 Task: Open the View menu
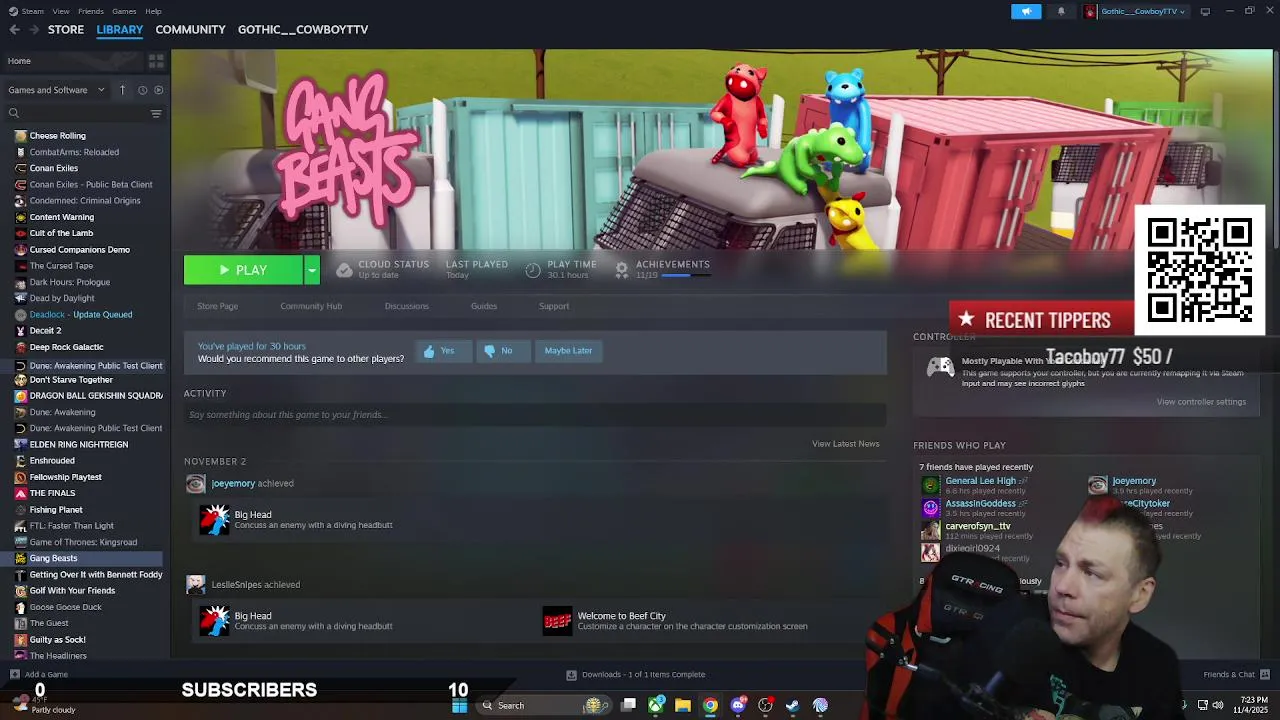click(61, 11)
